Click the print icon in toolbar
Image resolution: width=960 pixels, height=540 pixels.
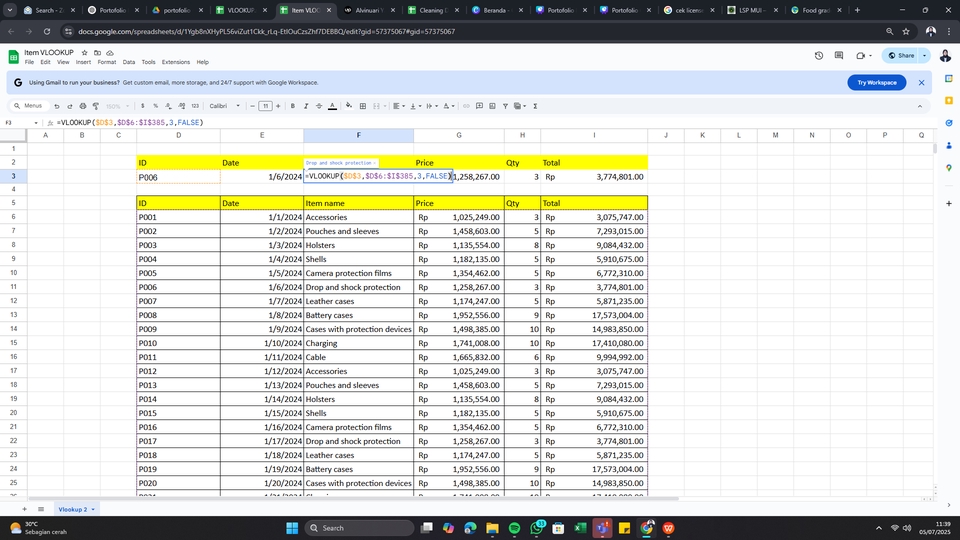(x=81, y=106)
